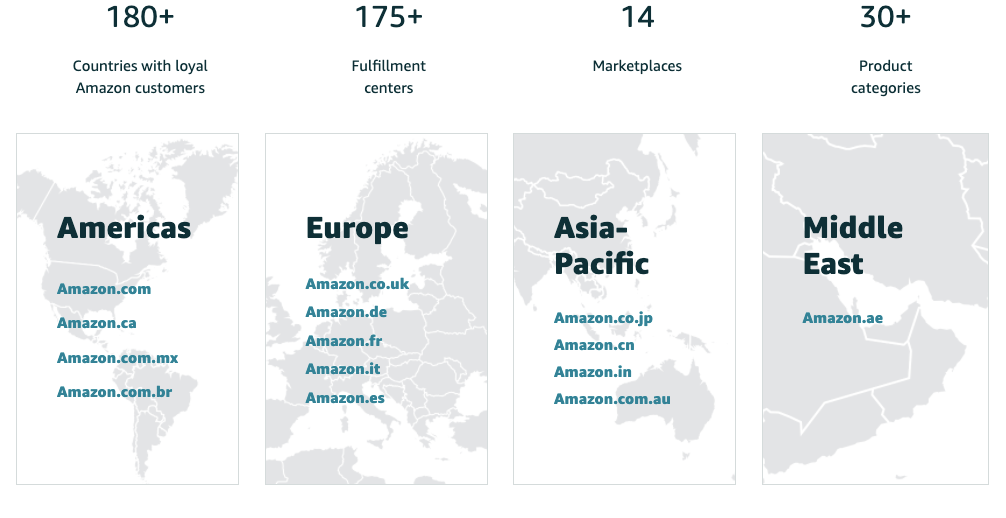1006x518 pixels.
Task: Select the Middle East heading
Action: click(853, 246)
